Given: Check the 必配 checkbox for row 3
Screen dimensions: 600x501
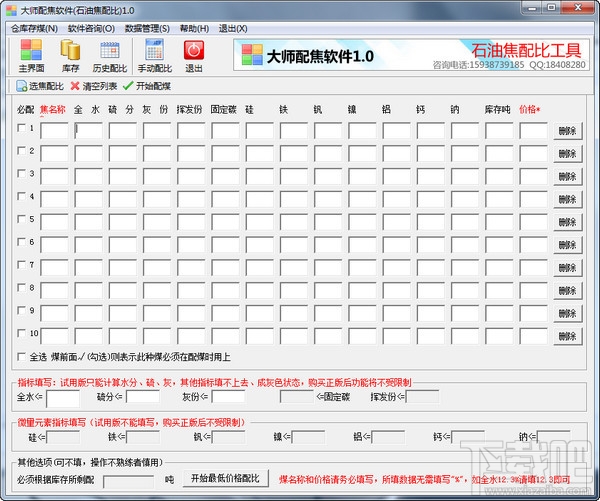Looking at the screenshot, I should click(21, 174).
